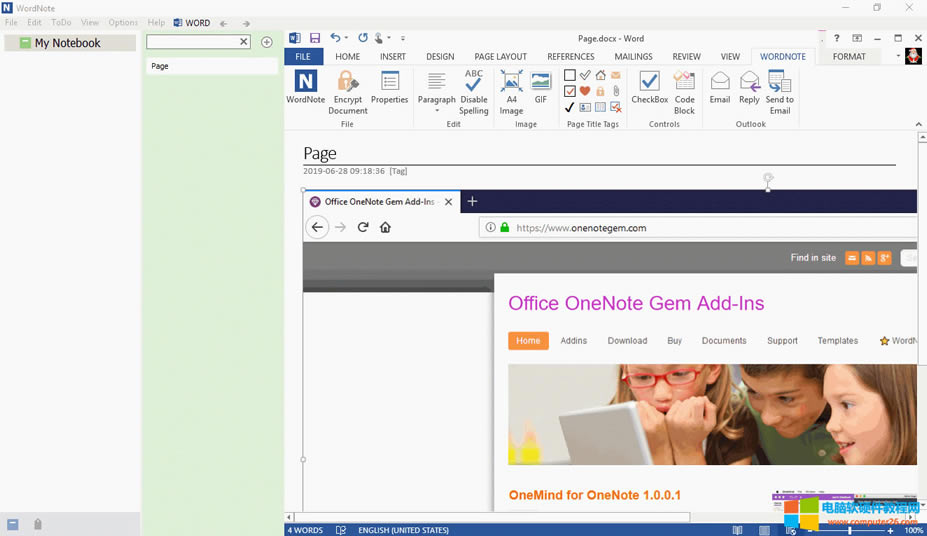Open the ToDo menu in WordNote
This screenshot has height=536, width=927.
(x=61, y=22)
